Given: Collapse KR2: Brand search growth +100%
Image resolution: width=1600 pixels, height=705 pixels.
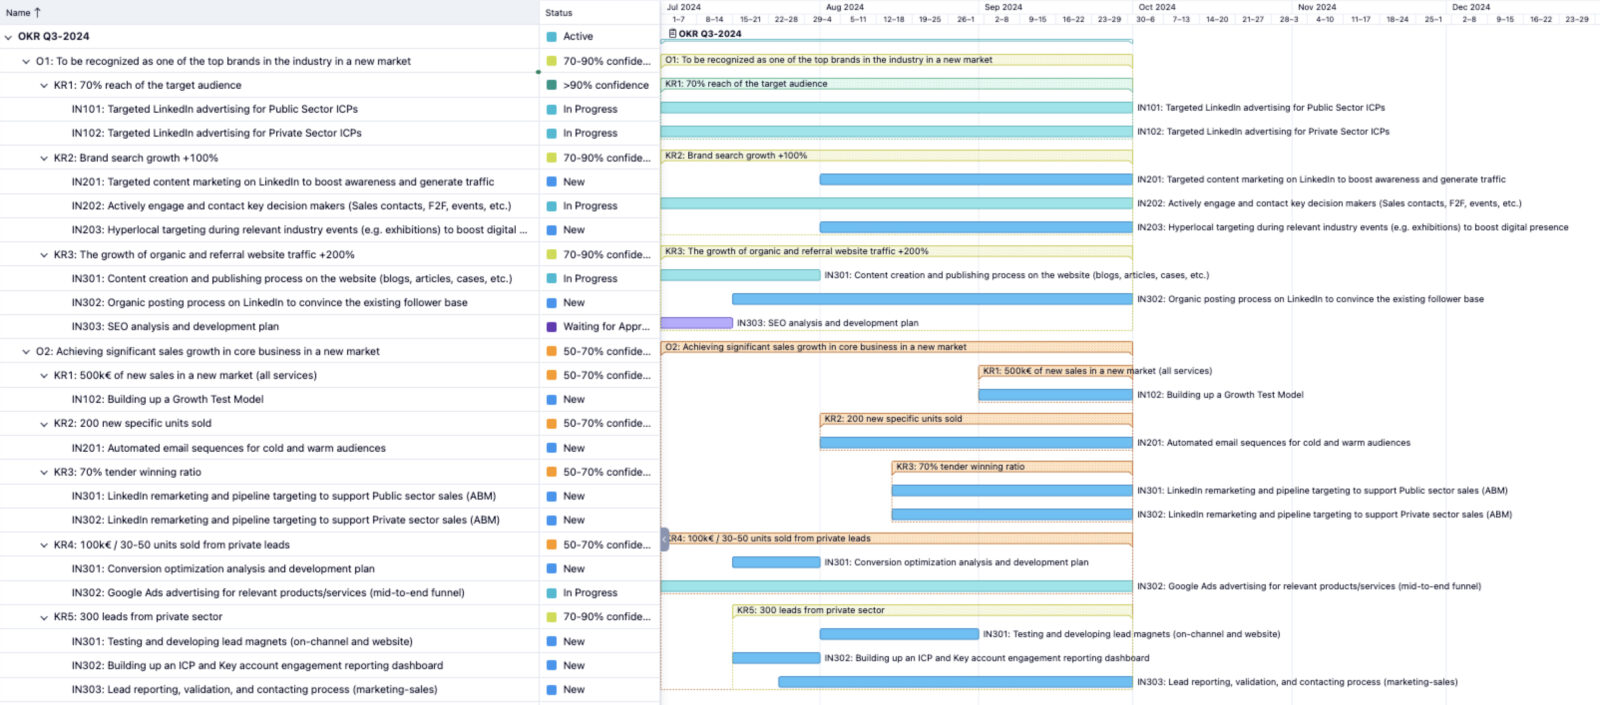Looking at the screenshot, I should coord(44,158).
